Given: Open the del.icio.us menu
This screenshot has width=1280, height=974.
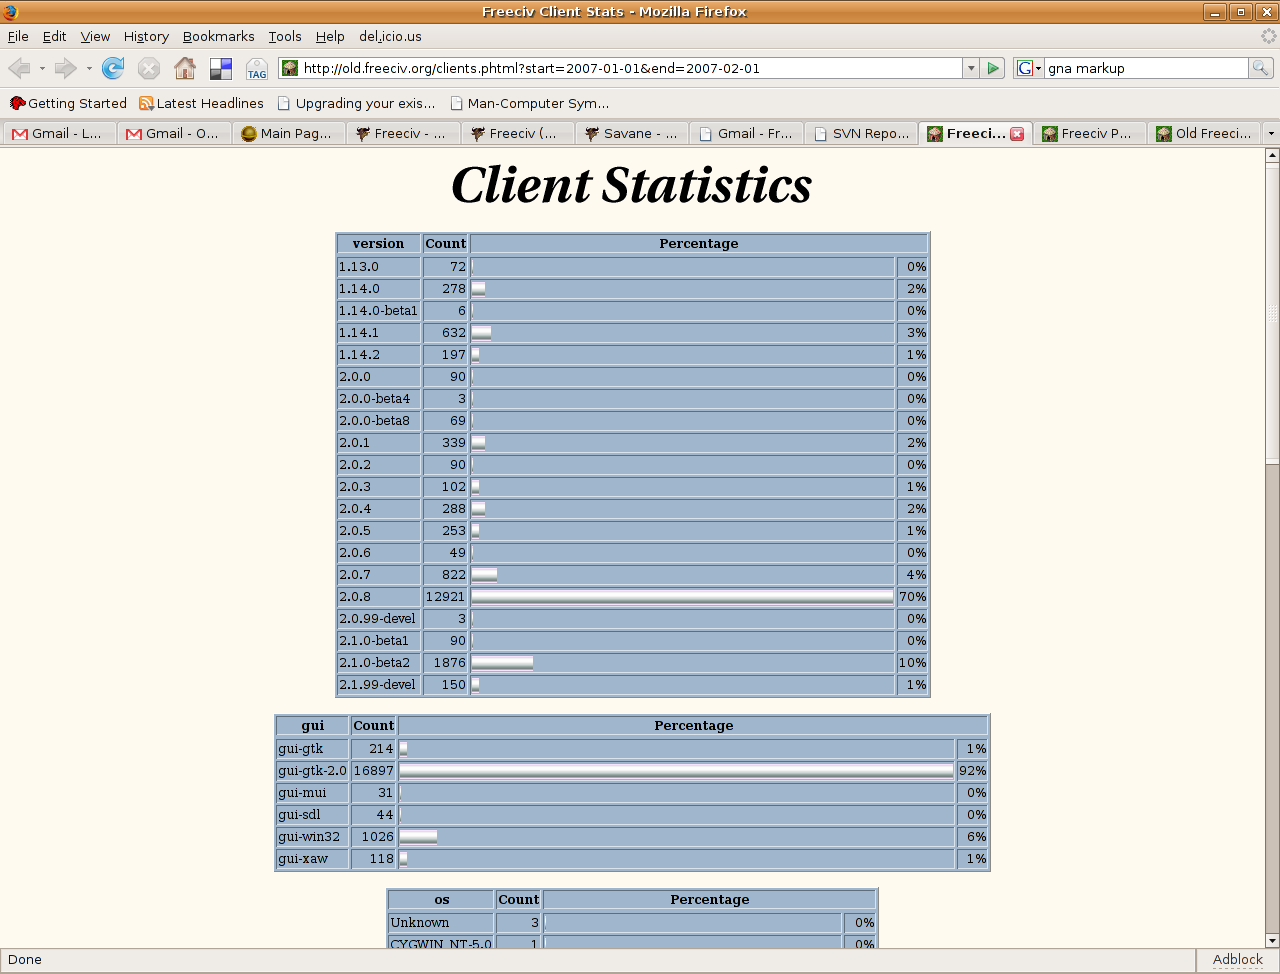Looking at the screenshot, I should click(x=390, y=36).
